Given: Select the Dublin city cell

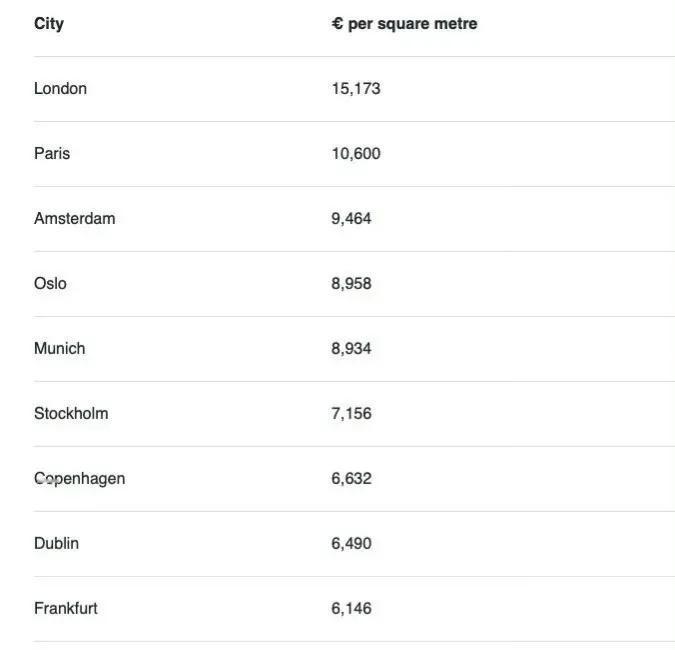Looking at the screenshot, I should tap(56, 544).
